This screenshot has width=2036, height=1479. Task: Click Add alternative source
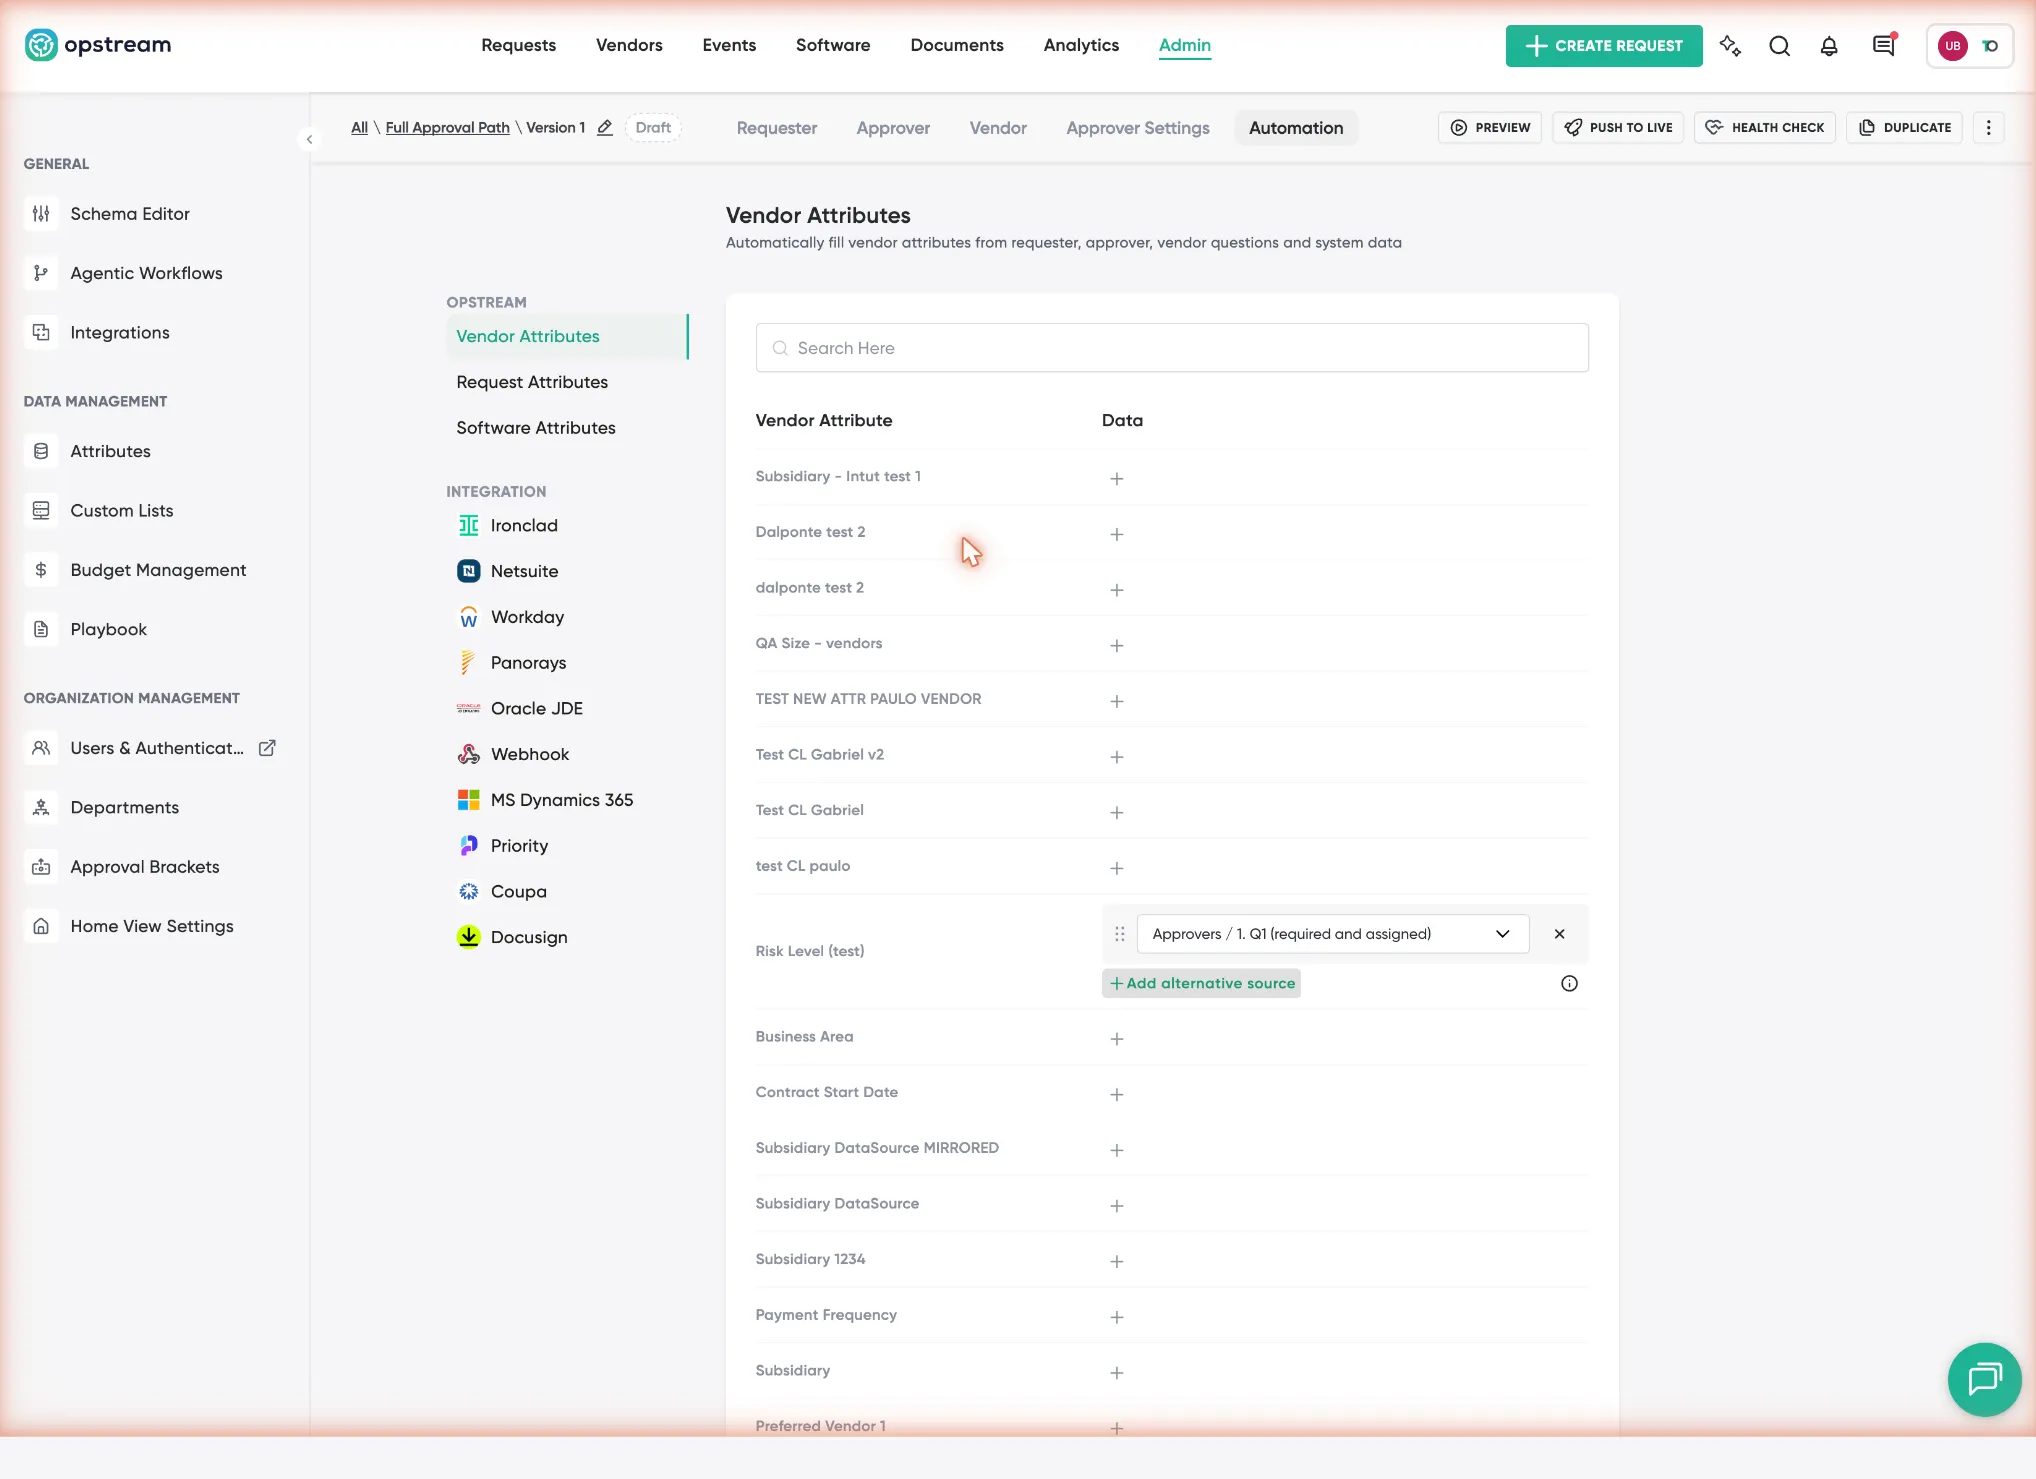pos(1201,984)
